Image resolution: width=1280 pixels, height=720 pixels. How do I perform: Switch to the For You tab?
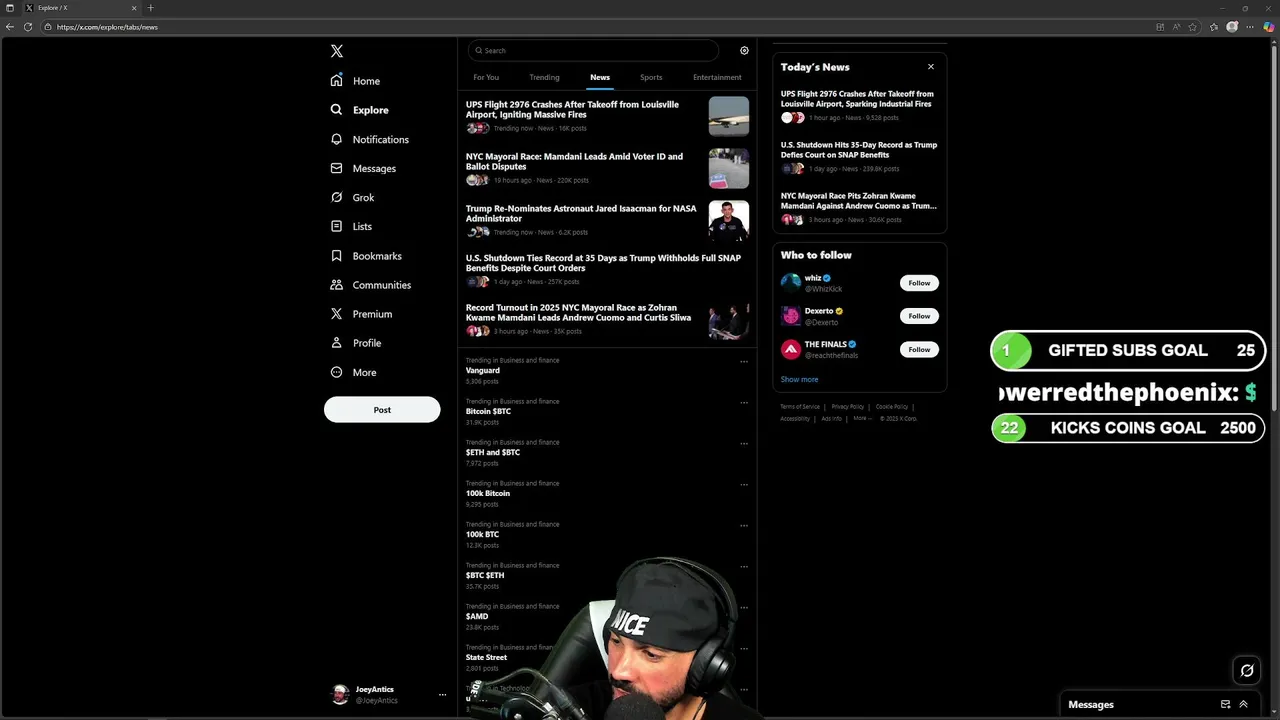pos(486,77)
